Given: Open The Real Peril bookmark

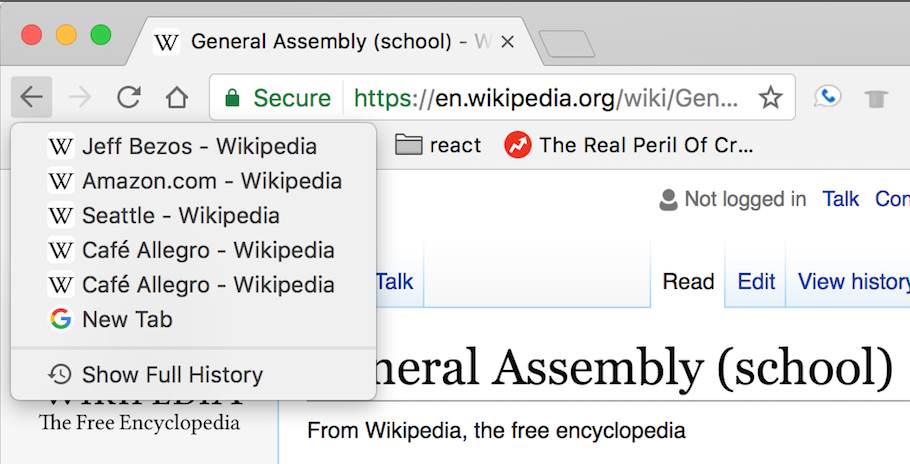Looking at the screenshot, I should [x=628, y=145].
